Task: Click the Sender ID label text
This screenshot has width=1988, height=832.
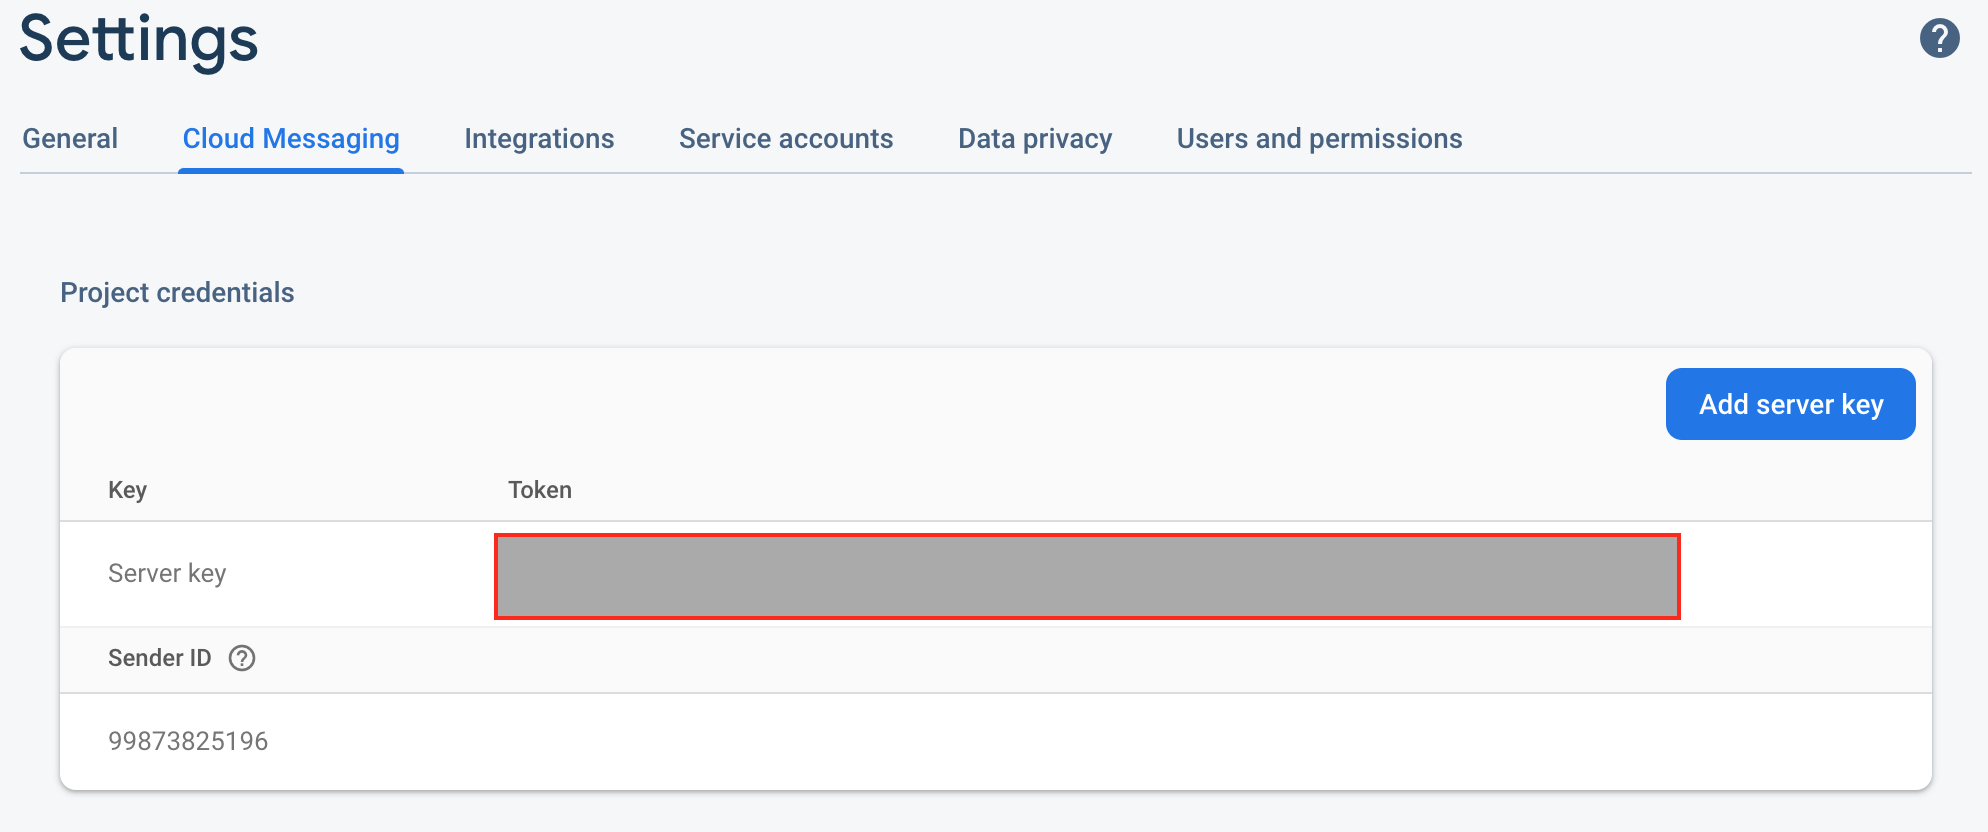Action: 160,658
